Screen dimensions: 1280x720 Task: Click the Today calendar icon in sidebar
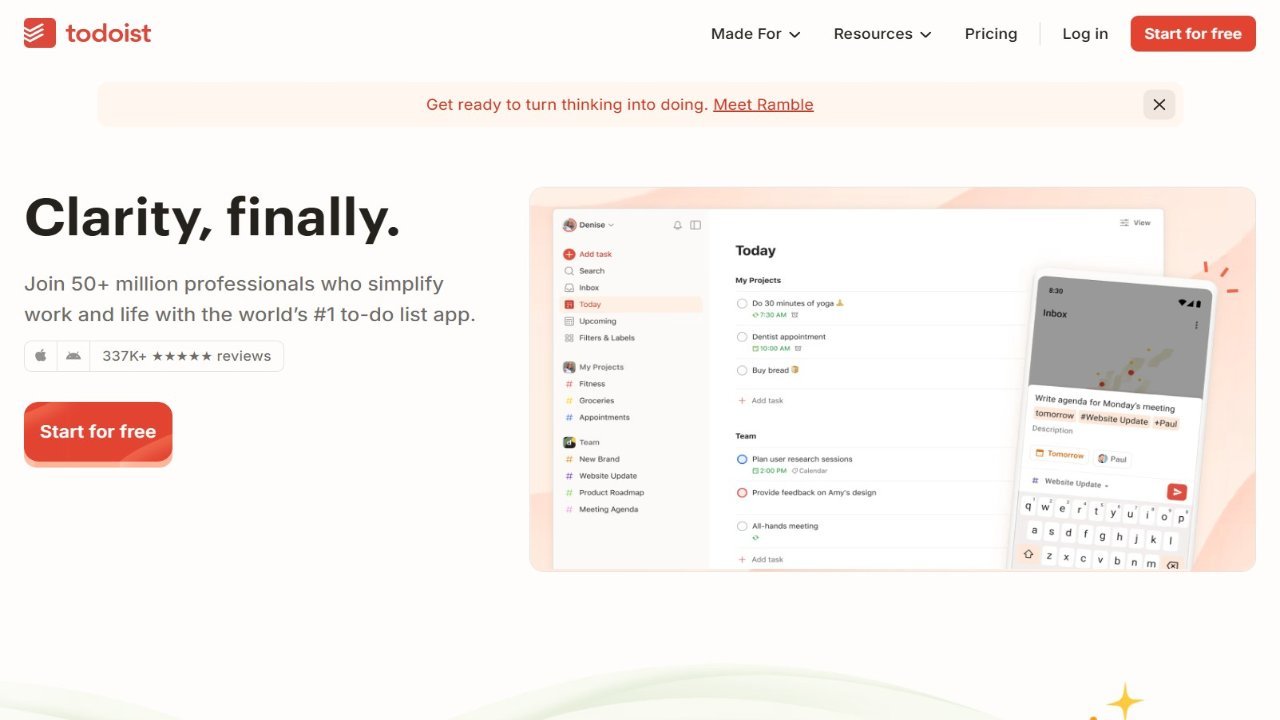[x=569, y=304]
